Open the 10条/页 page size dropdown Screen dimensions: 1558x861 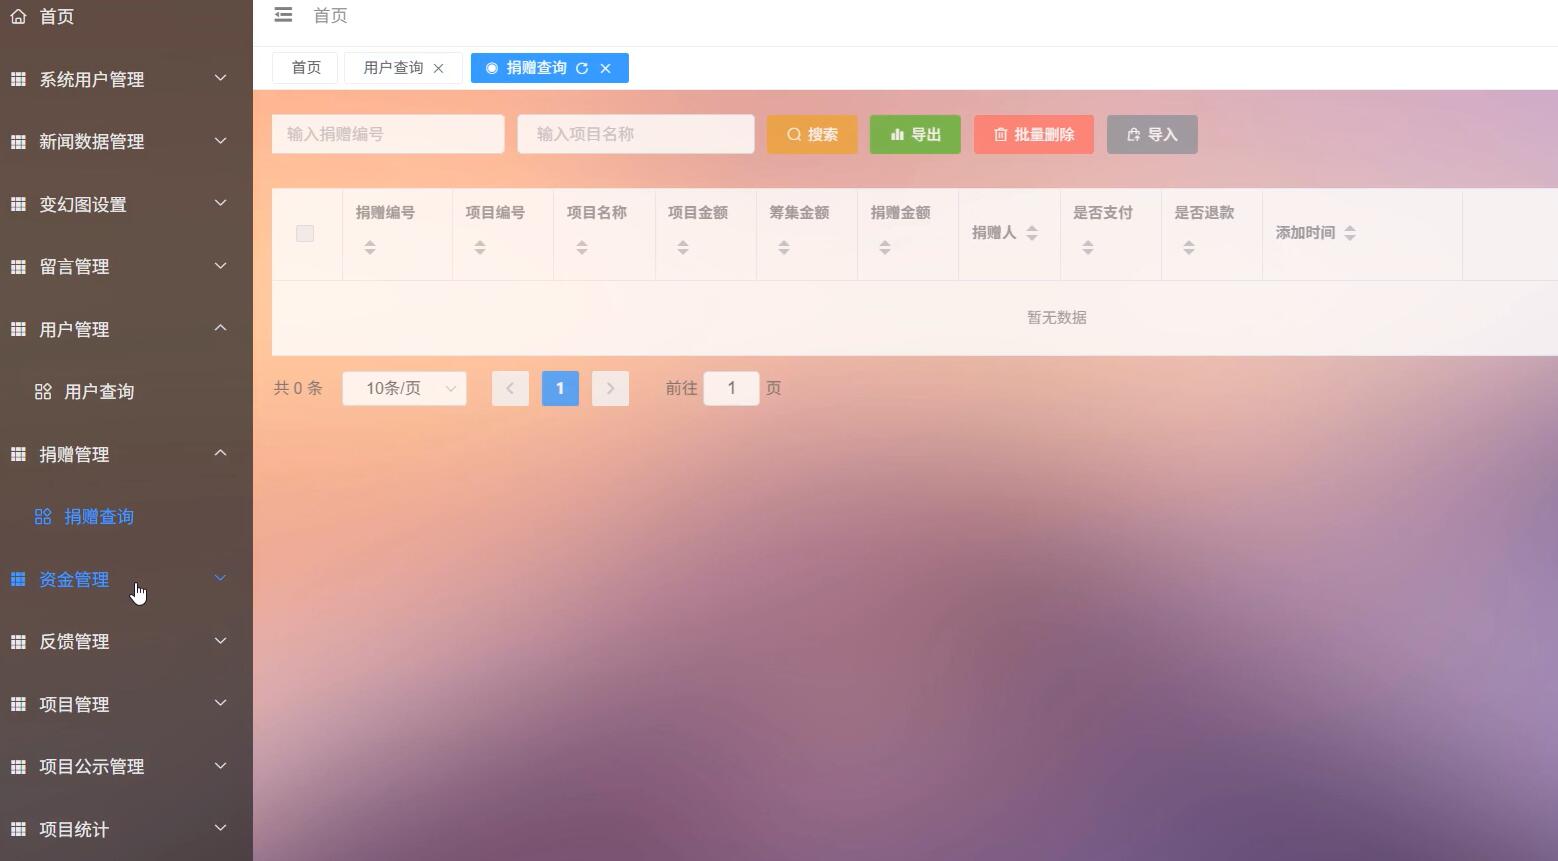pyautogui.click(x=404, y=388)
